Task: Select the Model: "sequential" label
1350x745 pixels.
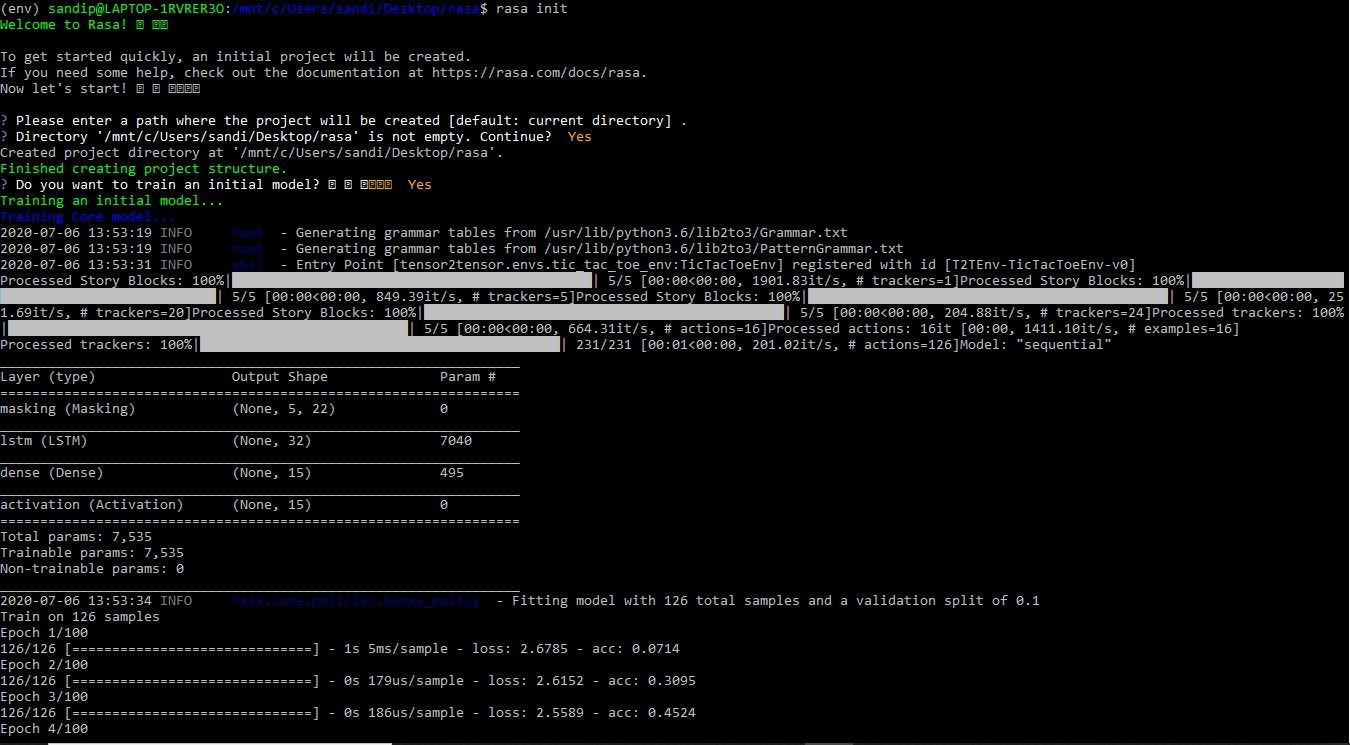Action: pyautogui.click(x=1033, y=344)
